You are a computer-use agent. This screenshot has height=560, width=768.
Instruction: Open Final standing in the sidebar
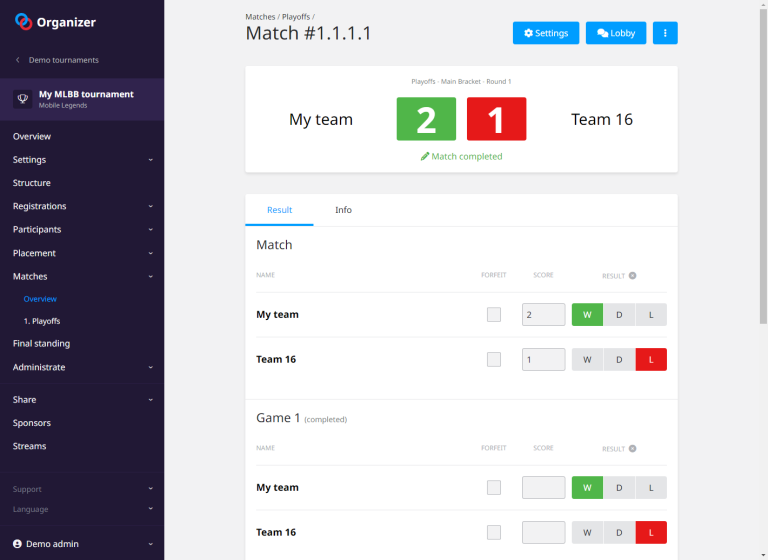pos(41,344)
